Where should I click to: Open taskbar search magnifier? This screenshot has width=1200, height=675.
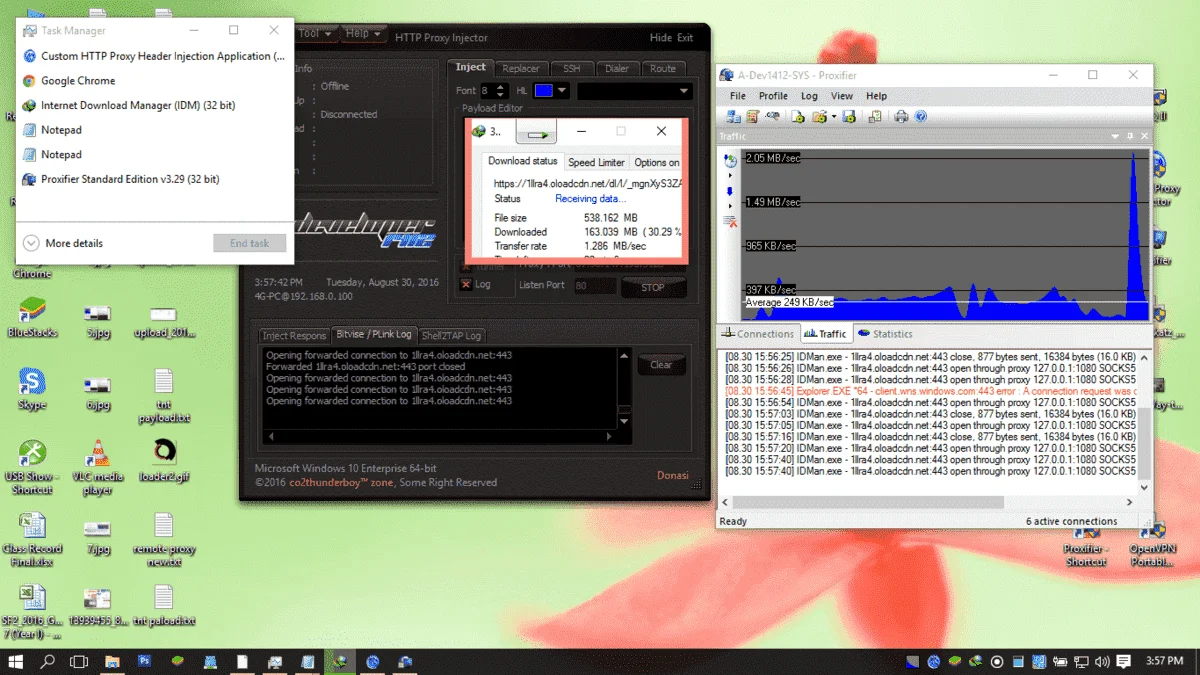(x=47, y=661)
